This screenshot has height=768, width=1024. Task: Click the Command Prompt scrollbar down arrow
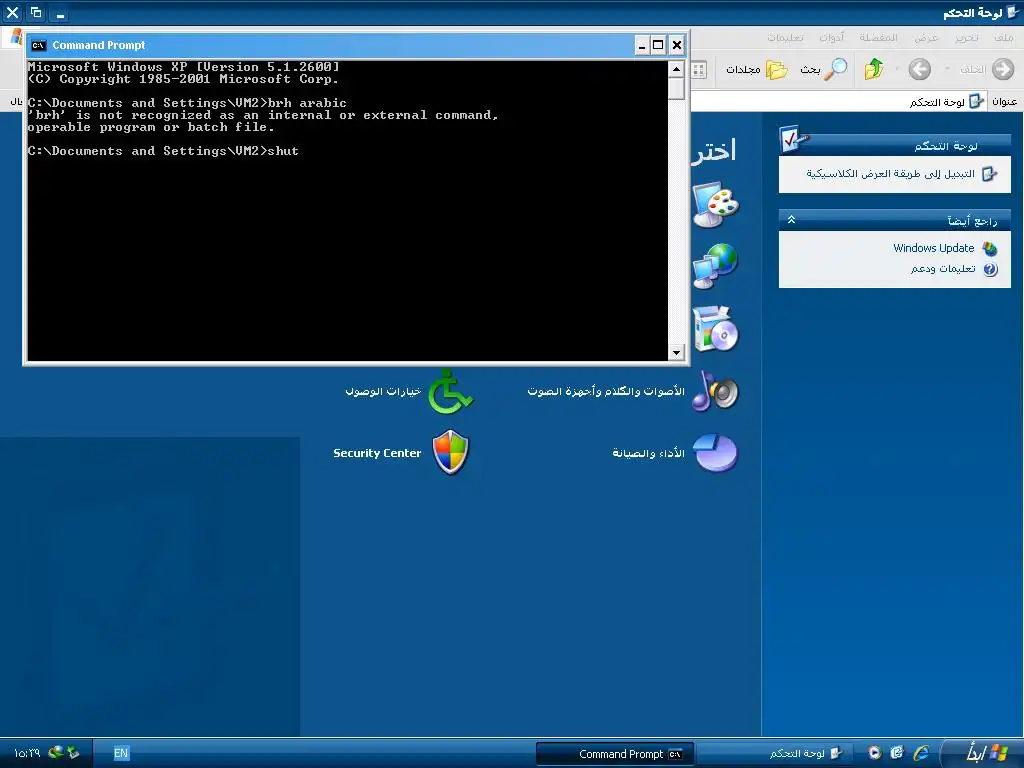coord(676,353)
